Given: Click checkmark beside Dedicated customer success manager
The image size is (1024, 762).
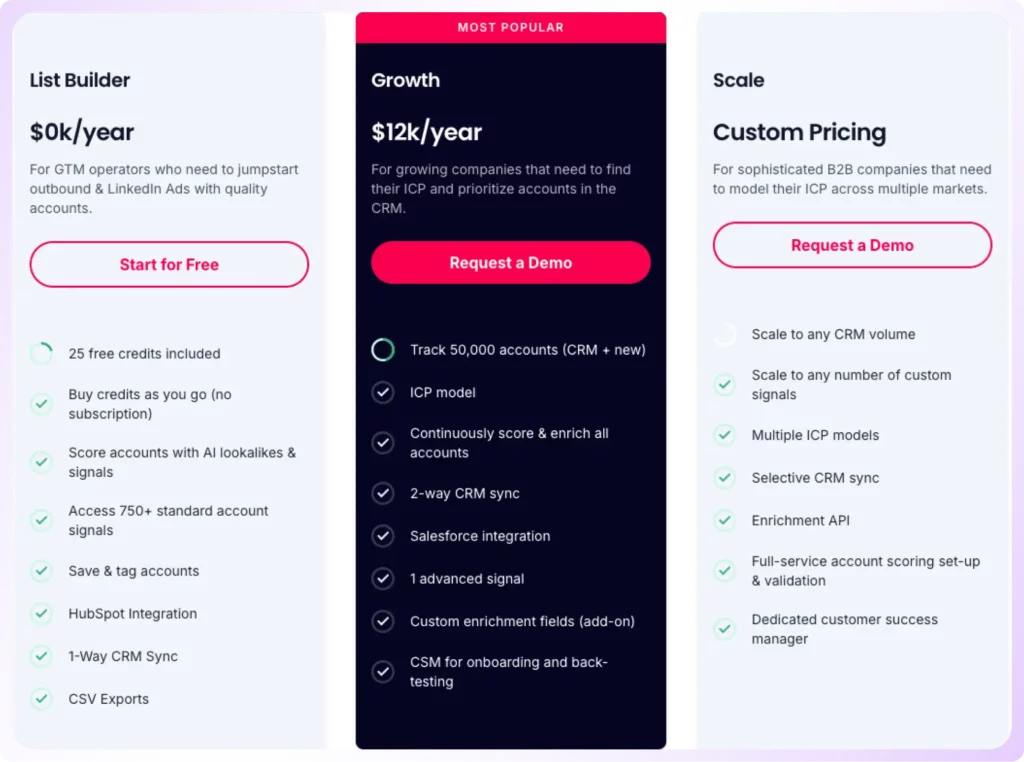Looking at the screenshot, I should [x=724, y=629].
